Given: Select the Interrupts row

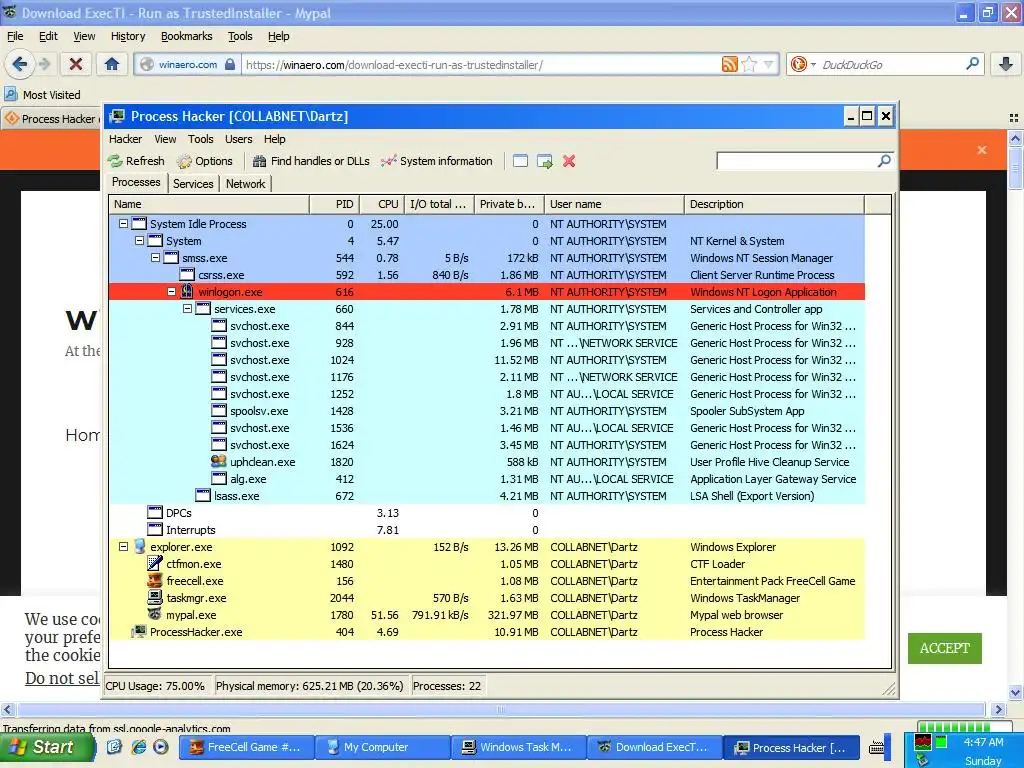Looking at the screenshot, I should [x=487, y=530].
